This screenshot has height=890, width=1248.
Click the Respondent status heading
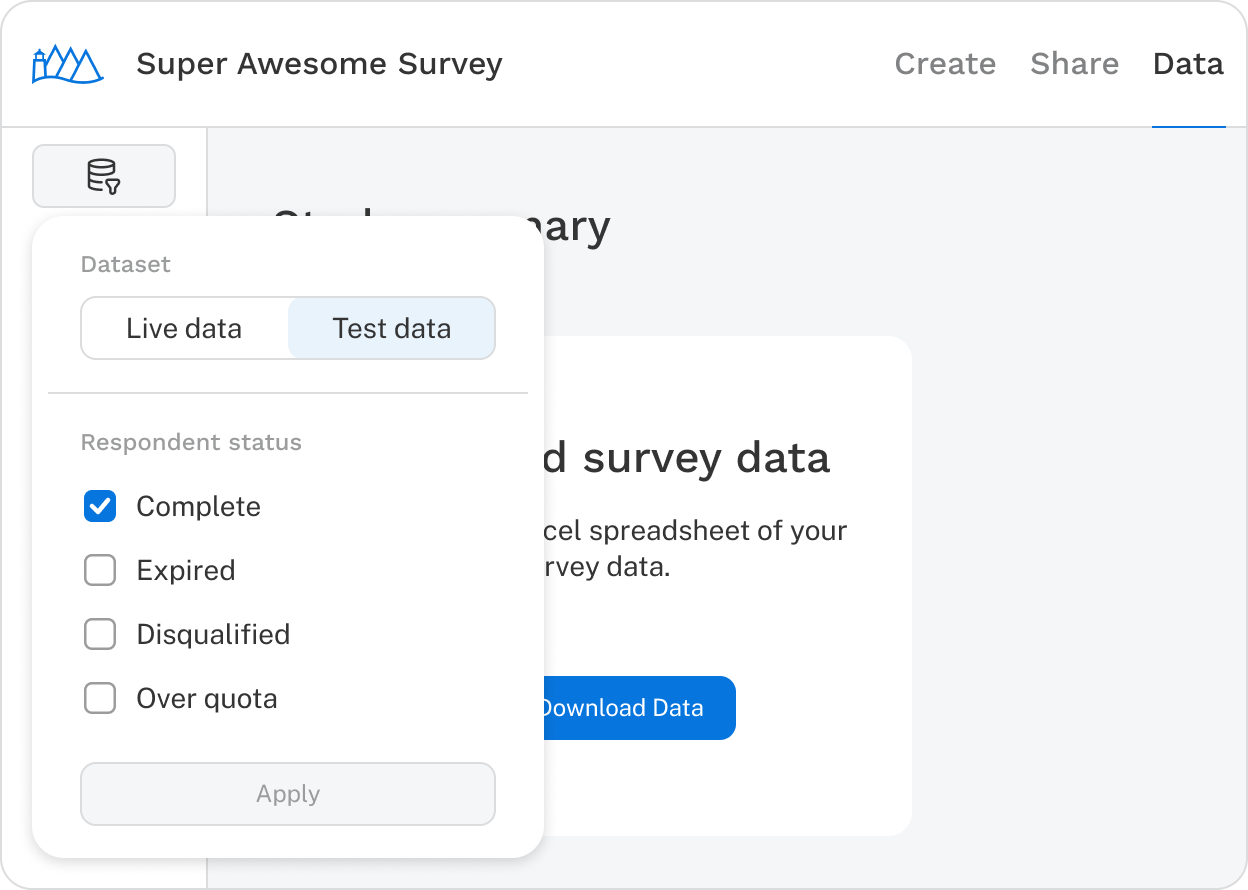pos(190,441)
